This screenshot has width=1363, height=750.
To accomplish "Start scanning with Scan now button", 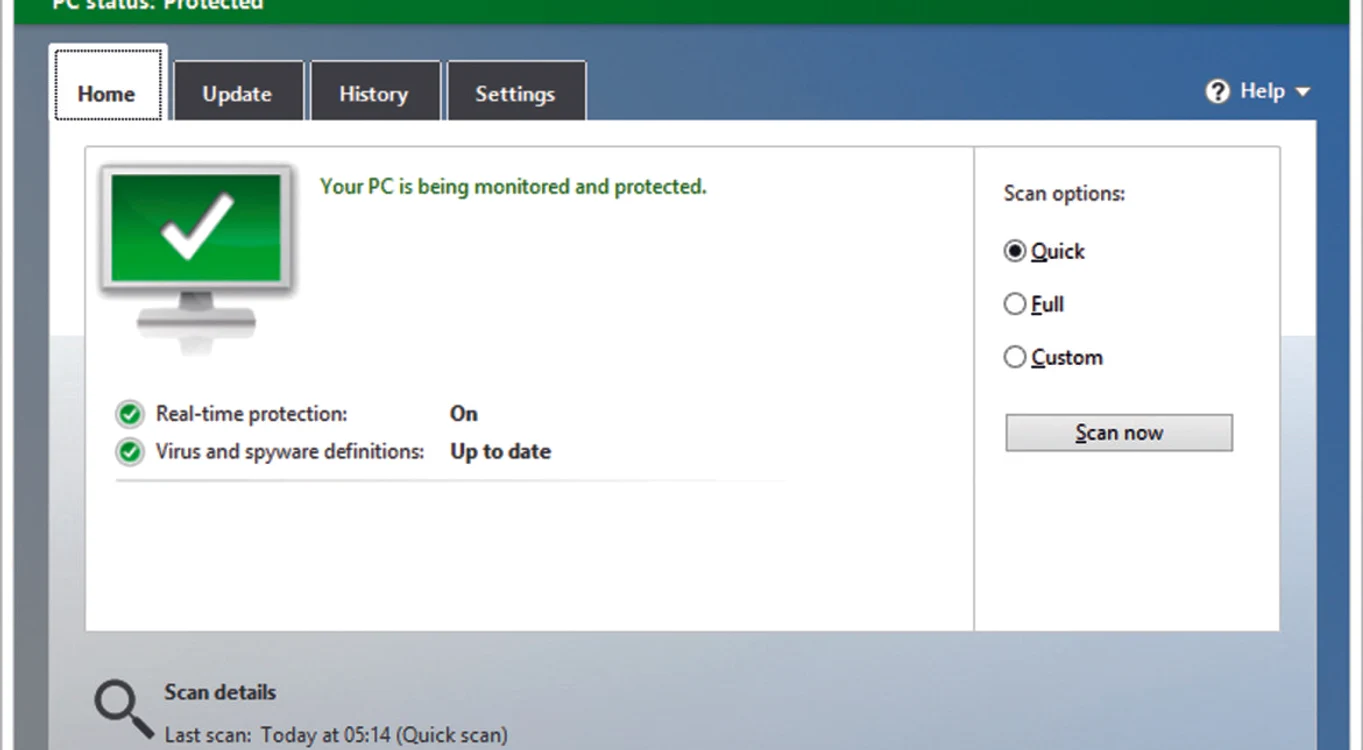I will pyautogui.click(x=1119, y=433).
